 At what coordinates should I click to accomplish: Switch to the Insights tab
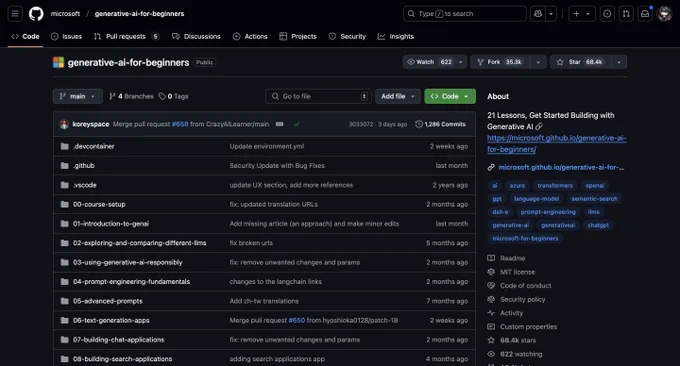396,36
